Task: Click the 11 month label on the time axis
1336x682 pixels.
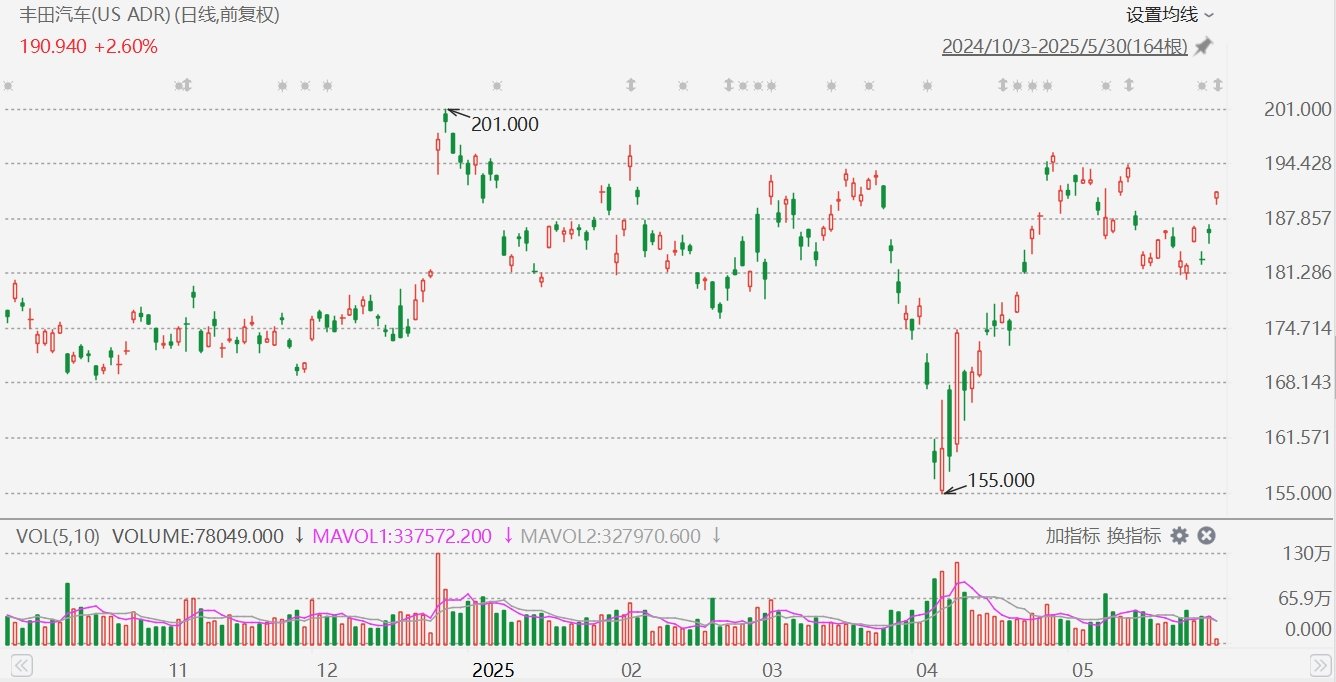Action: pyautogui.click(x=179, y=670)
